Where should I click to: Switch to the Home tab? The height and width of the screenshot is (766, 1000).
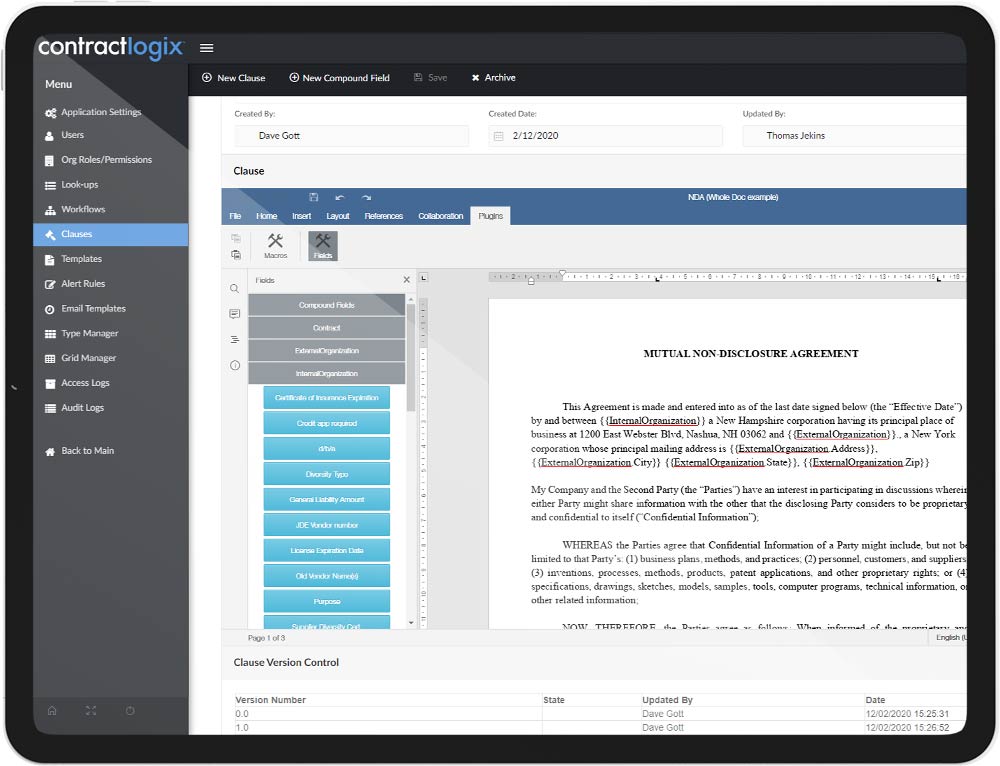click(267, 216)
